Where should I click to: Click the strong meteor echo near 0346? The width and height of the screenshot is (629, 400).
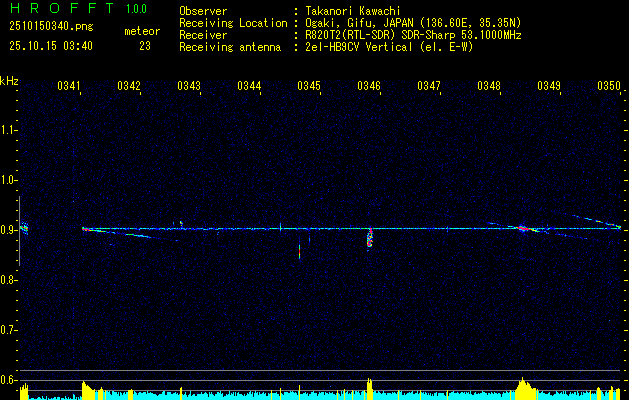pyautogui.click(x=370, y=238)
